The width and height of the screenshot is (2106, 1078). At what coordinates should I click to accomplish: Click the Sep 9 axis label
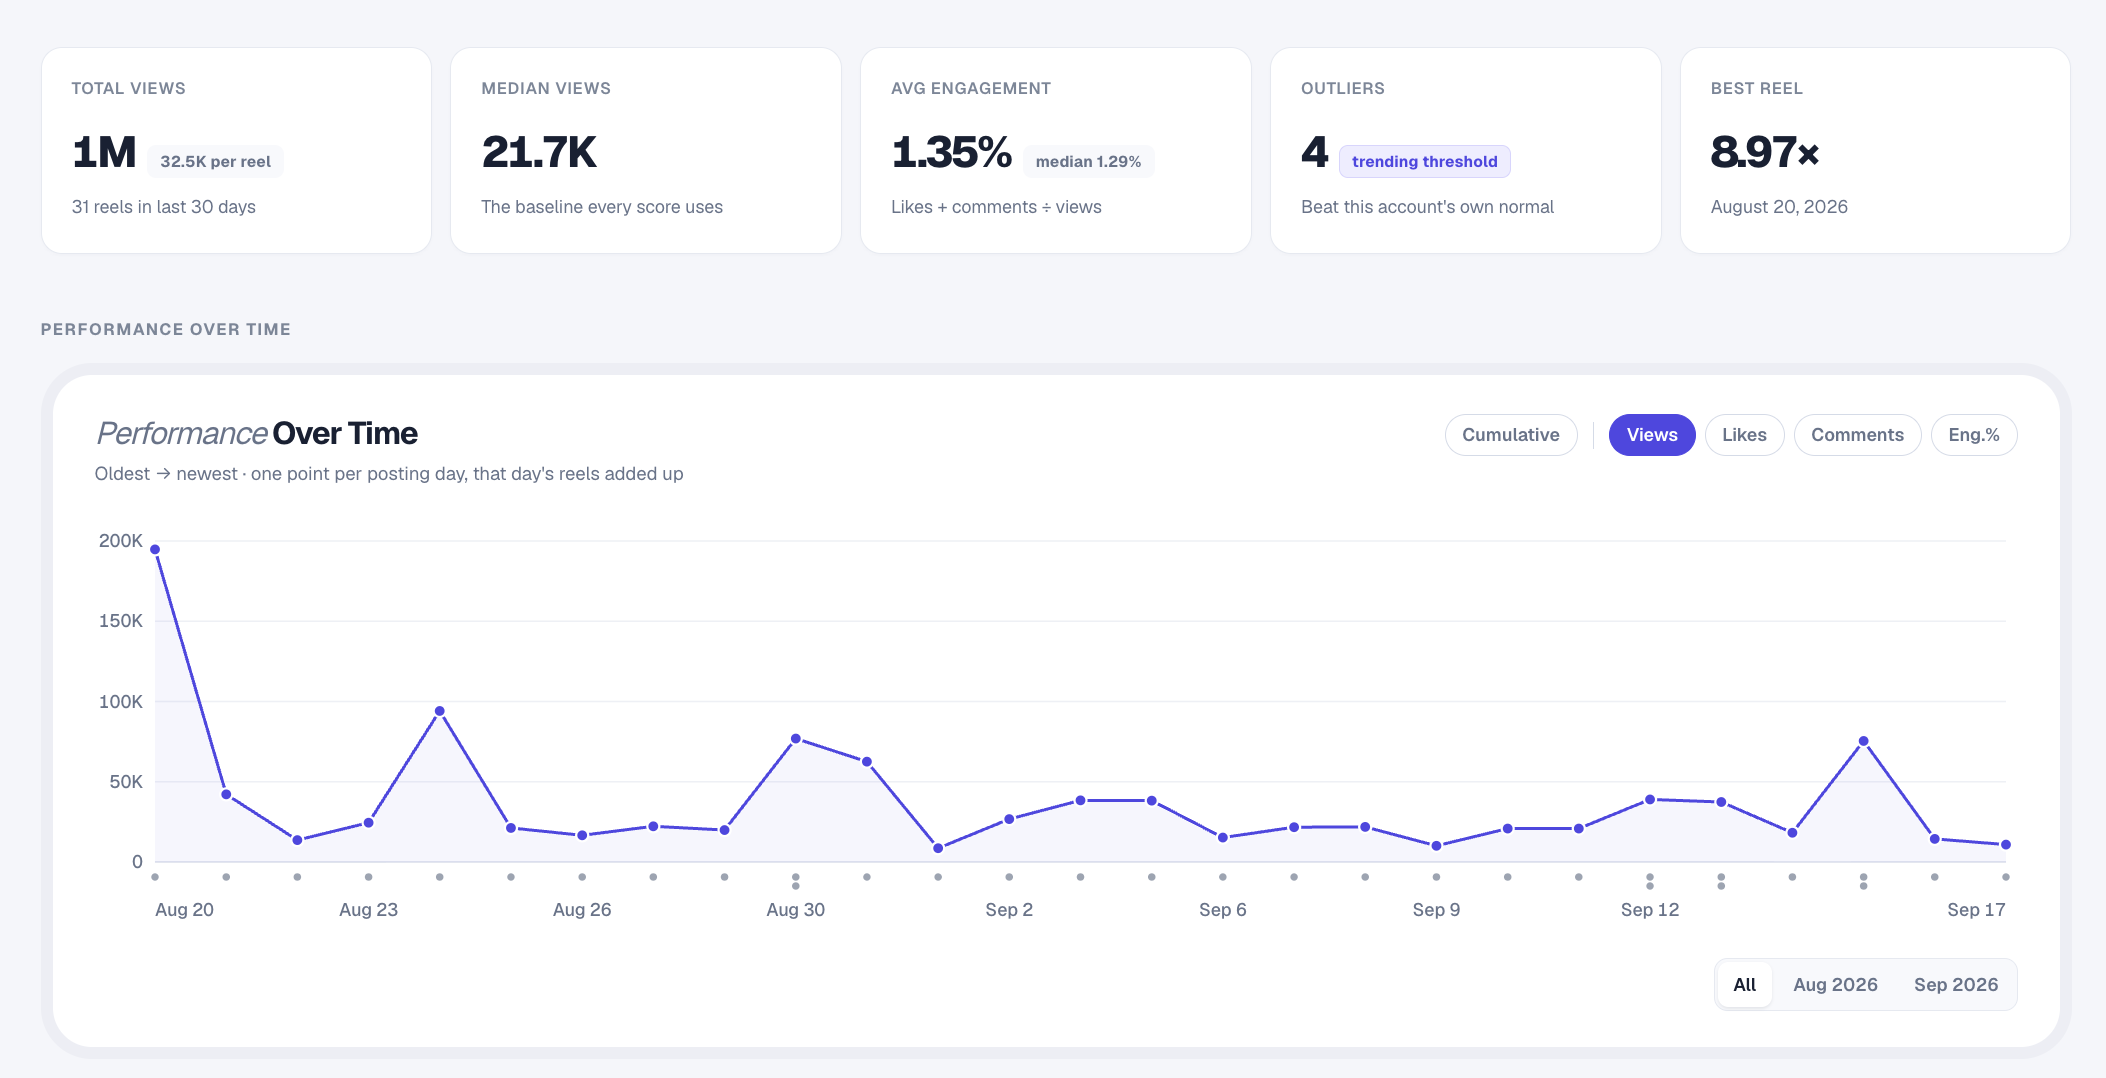(x=1436, y=910)
